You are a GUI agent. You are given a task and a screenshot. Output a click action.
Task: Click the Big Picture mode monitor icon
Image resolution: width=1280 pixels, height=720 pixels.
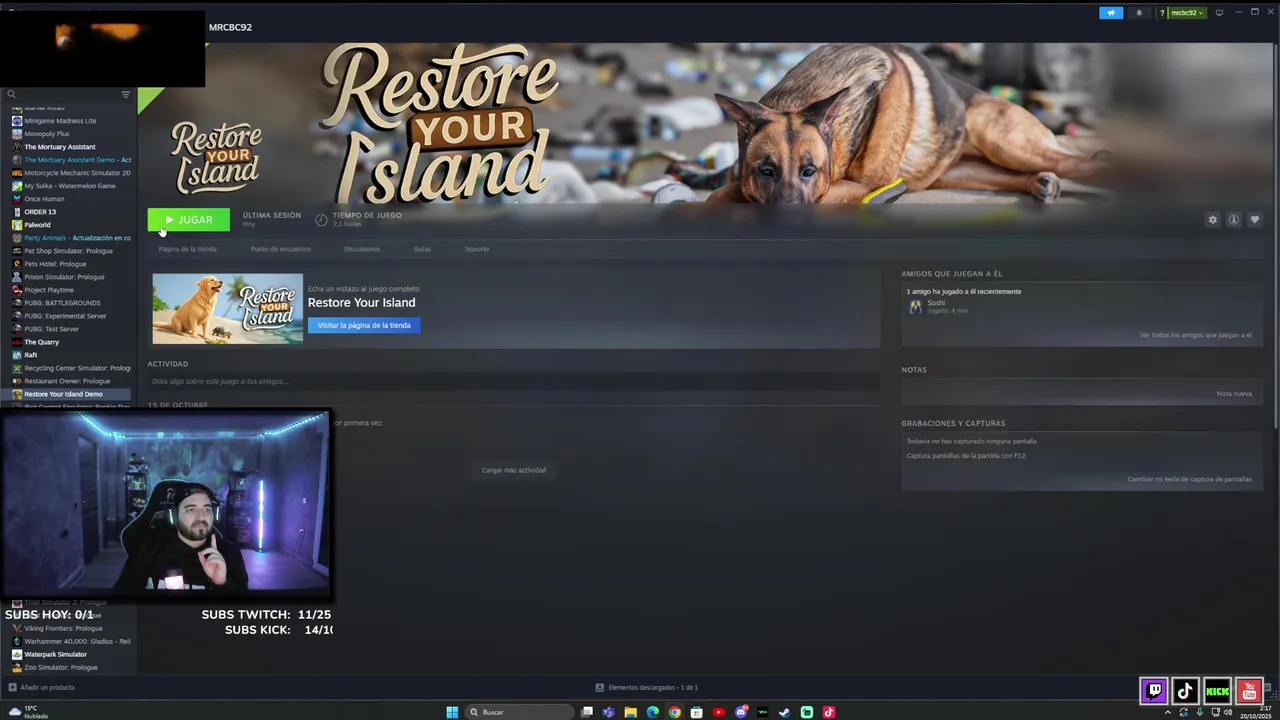(1219, 13)
